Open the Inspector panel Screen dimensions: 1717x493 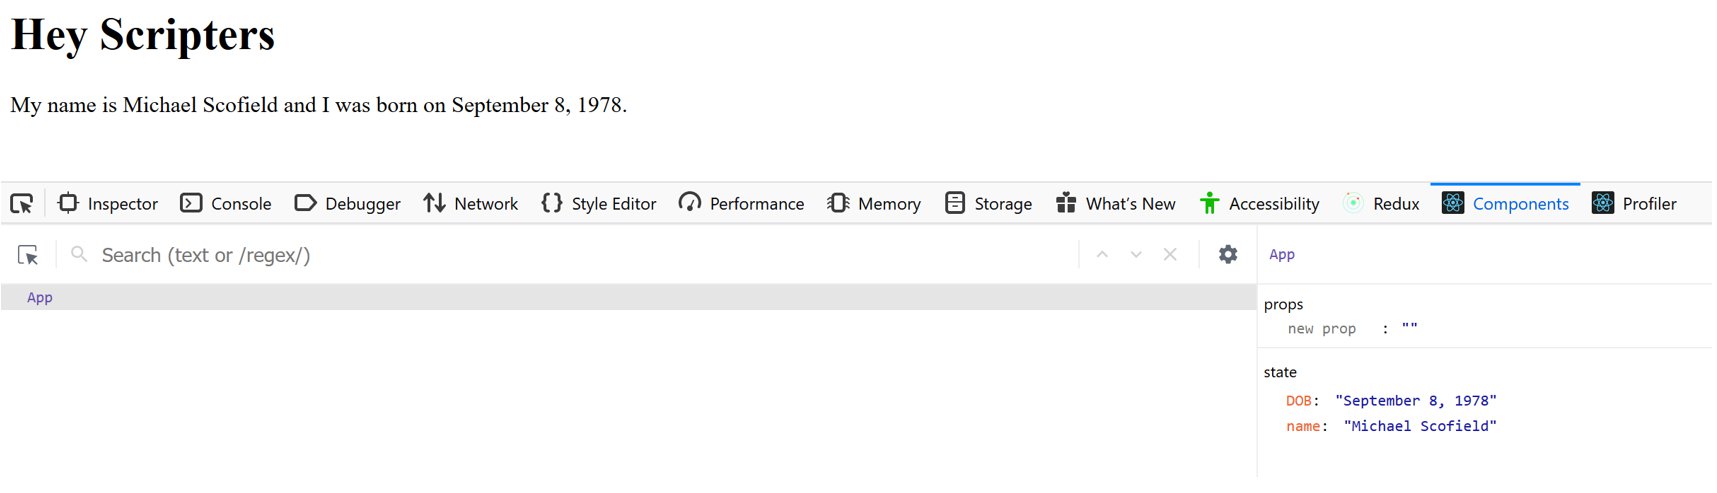[x=108, y=204]
